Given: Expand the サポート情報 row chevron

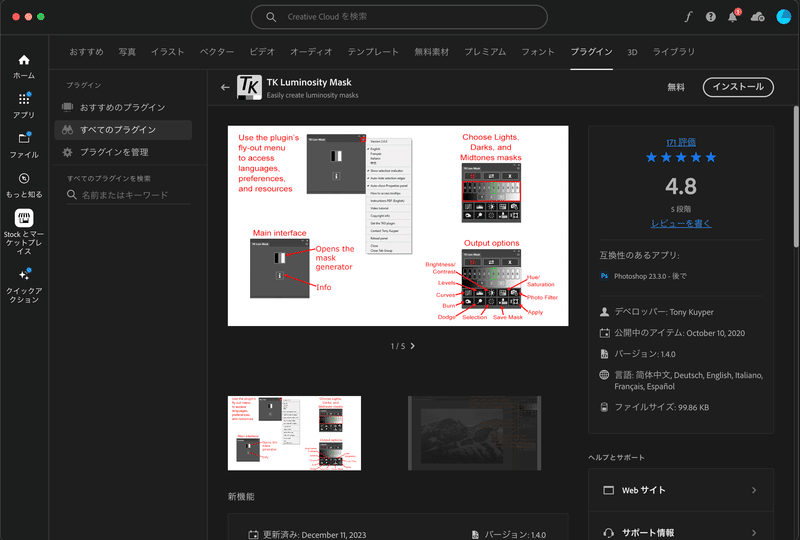Looking at the screenshot, I should pos(754,533).
